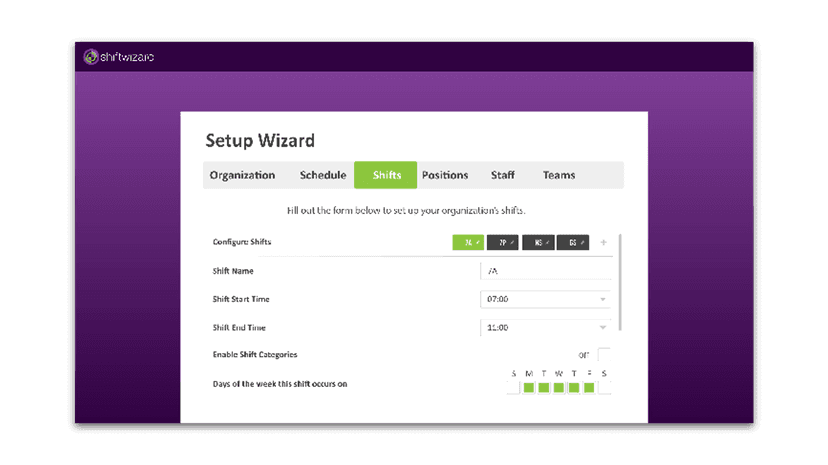
Task: Uncheck the Wednesday day box
Action: coord(559,388)
